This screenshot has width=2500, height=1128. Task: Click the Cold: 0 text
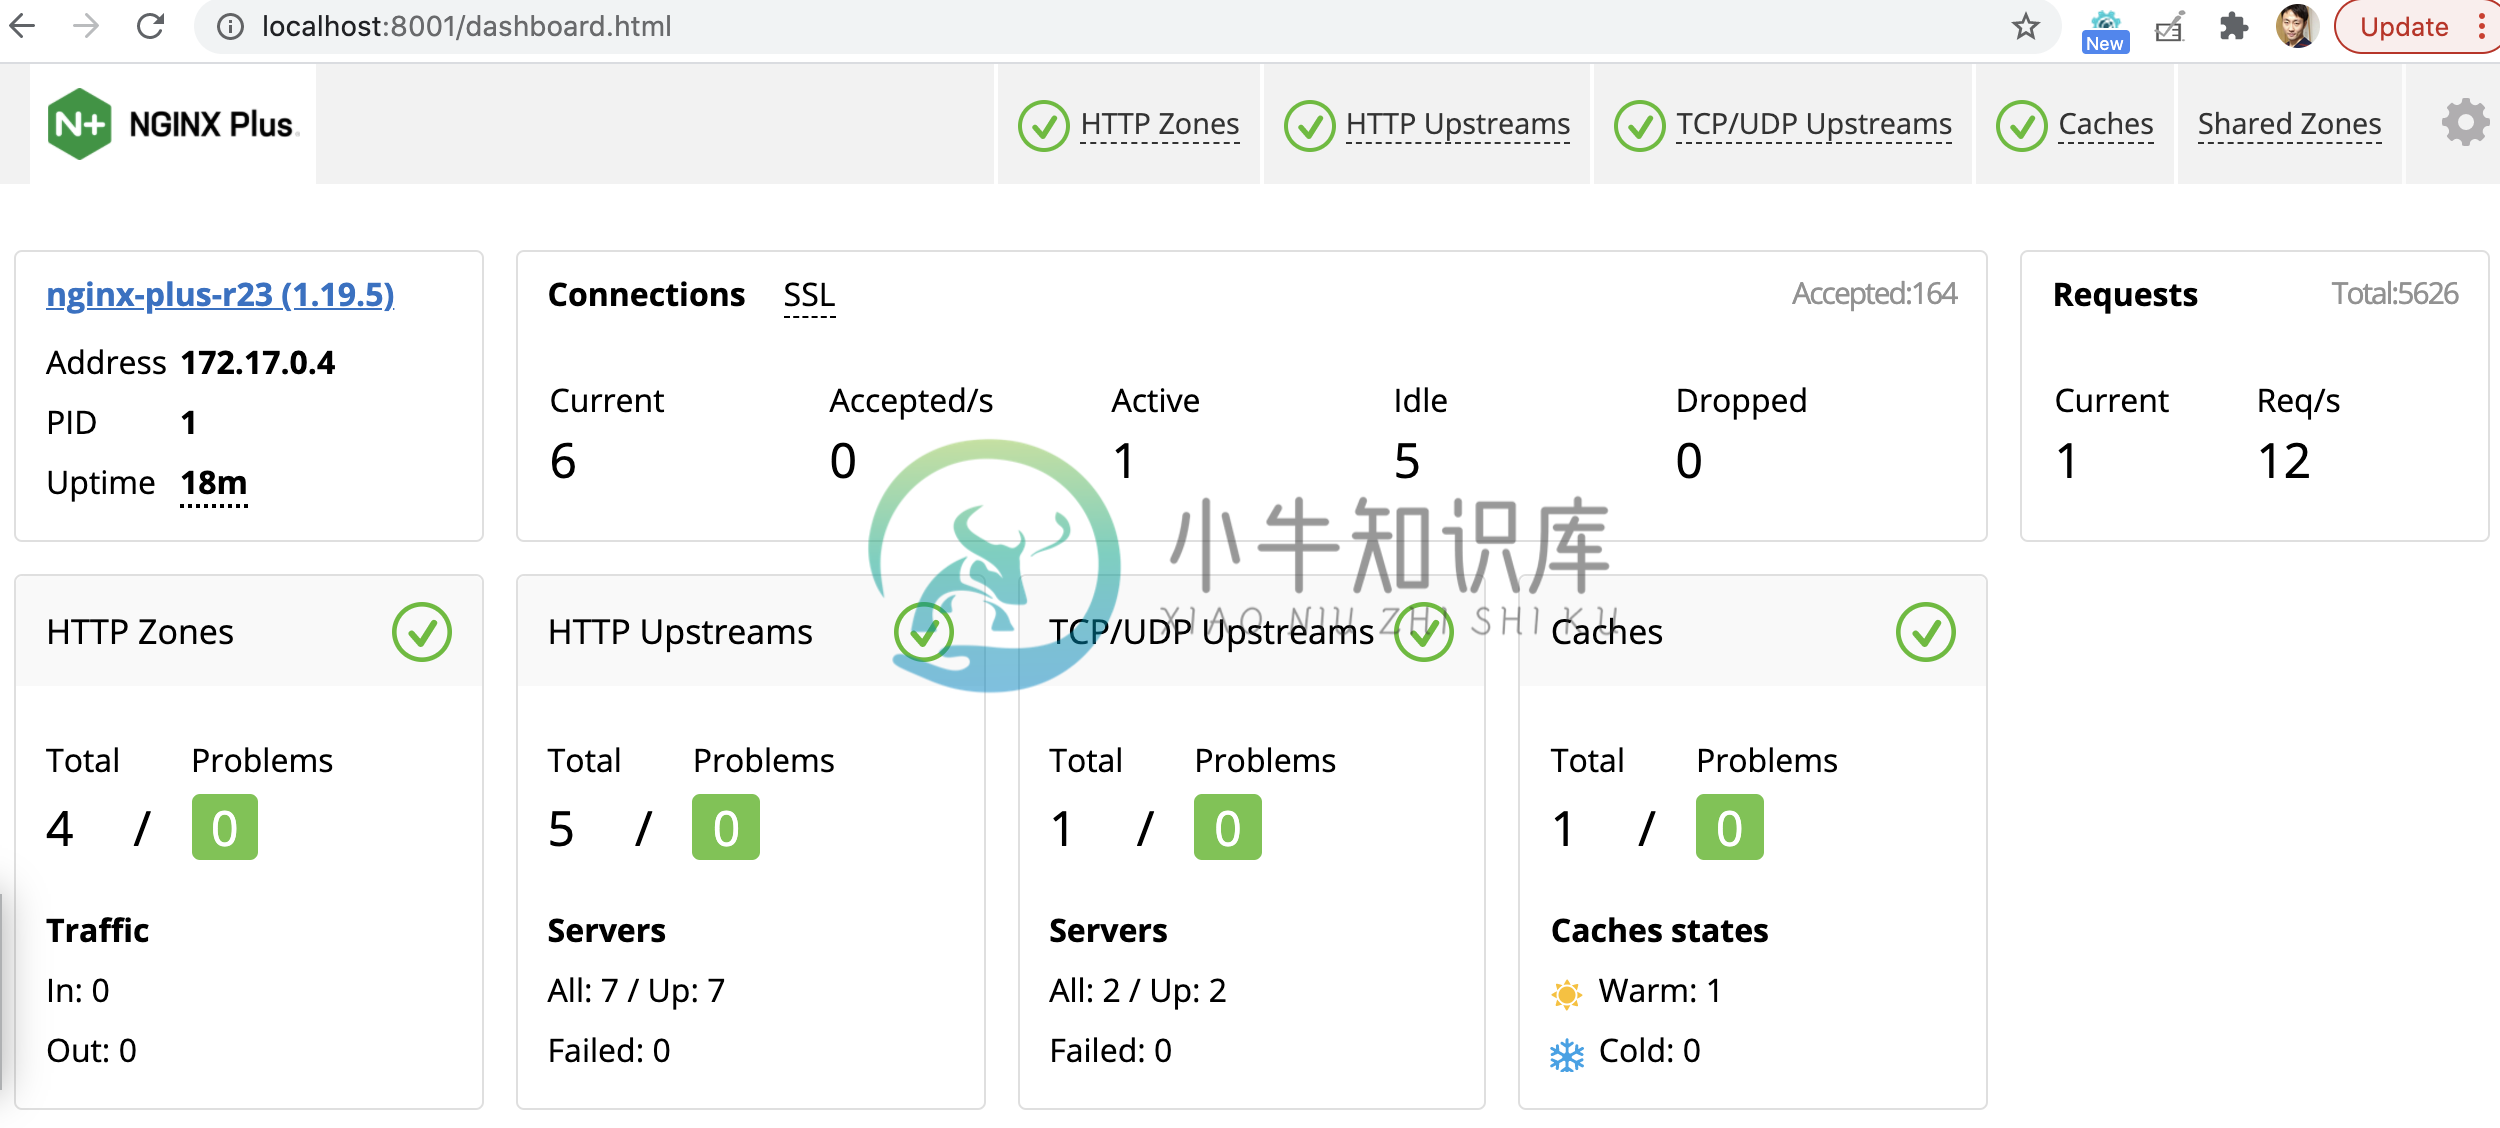pos(1650,1051)
